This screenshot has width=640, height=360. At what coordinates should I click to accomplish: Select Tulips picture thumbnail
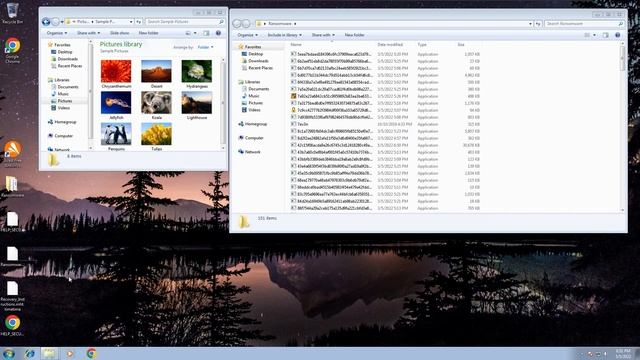tap(156, 137)
